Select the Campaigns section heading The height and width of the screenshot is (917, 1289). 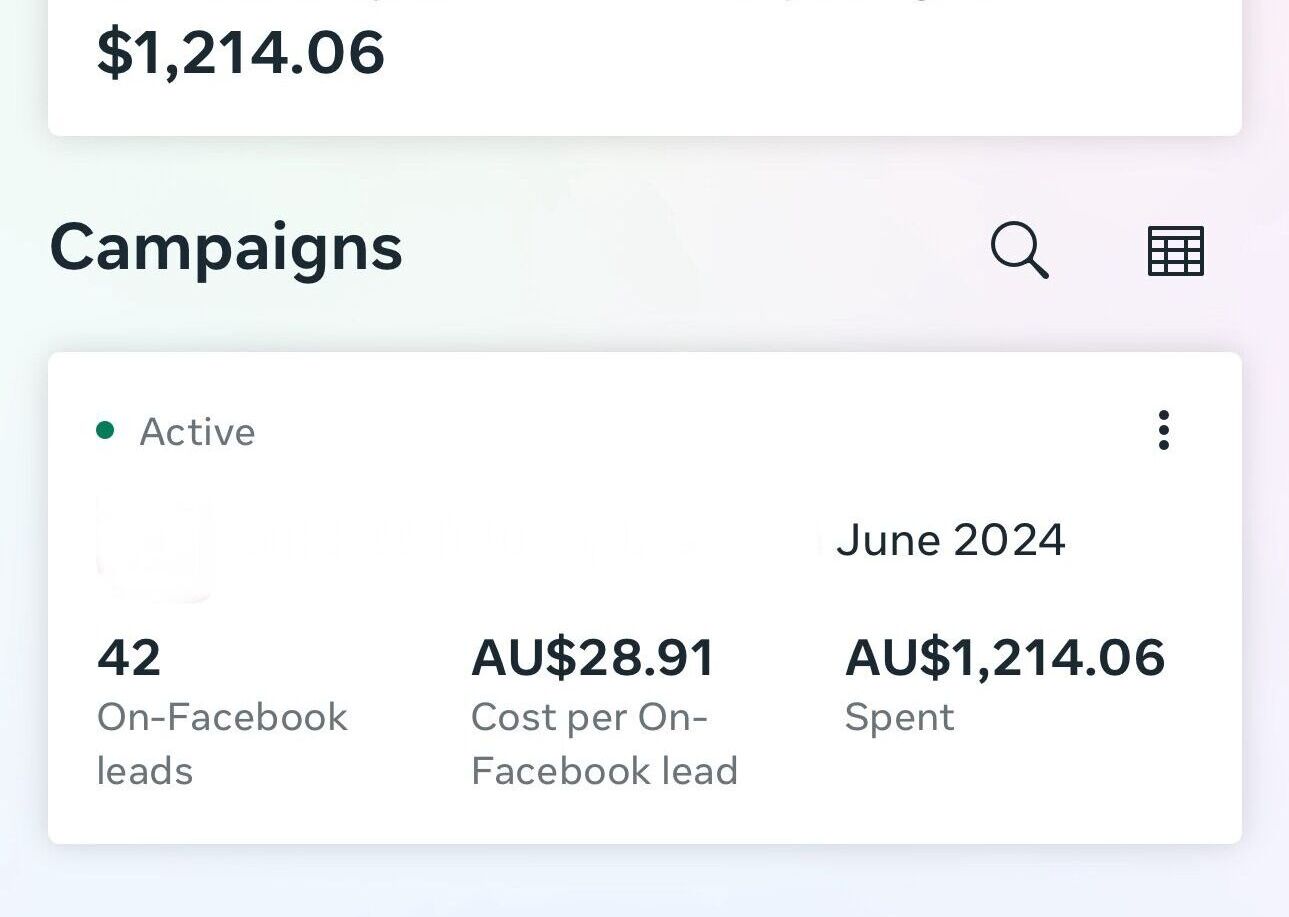point(226,248)
